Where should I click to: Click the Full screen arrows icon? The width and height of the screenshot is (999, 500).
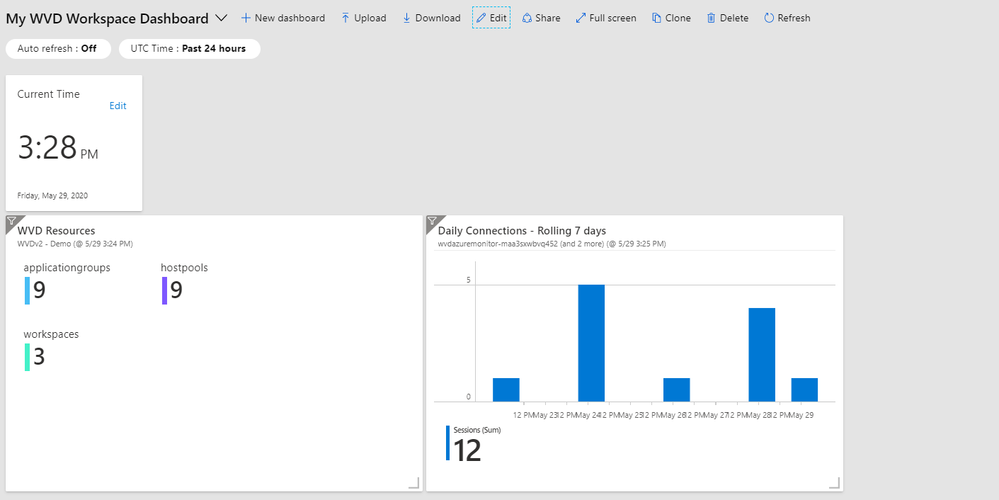coord(580,18)
